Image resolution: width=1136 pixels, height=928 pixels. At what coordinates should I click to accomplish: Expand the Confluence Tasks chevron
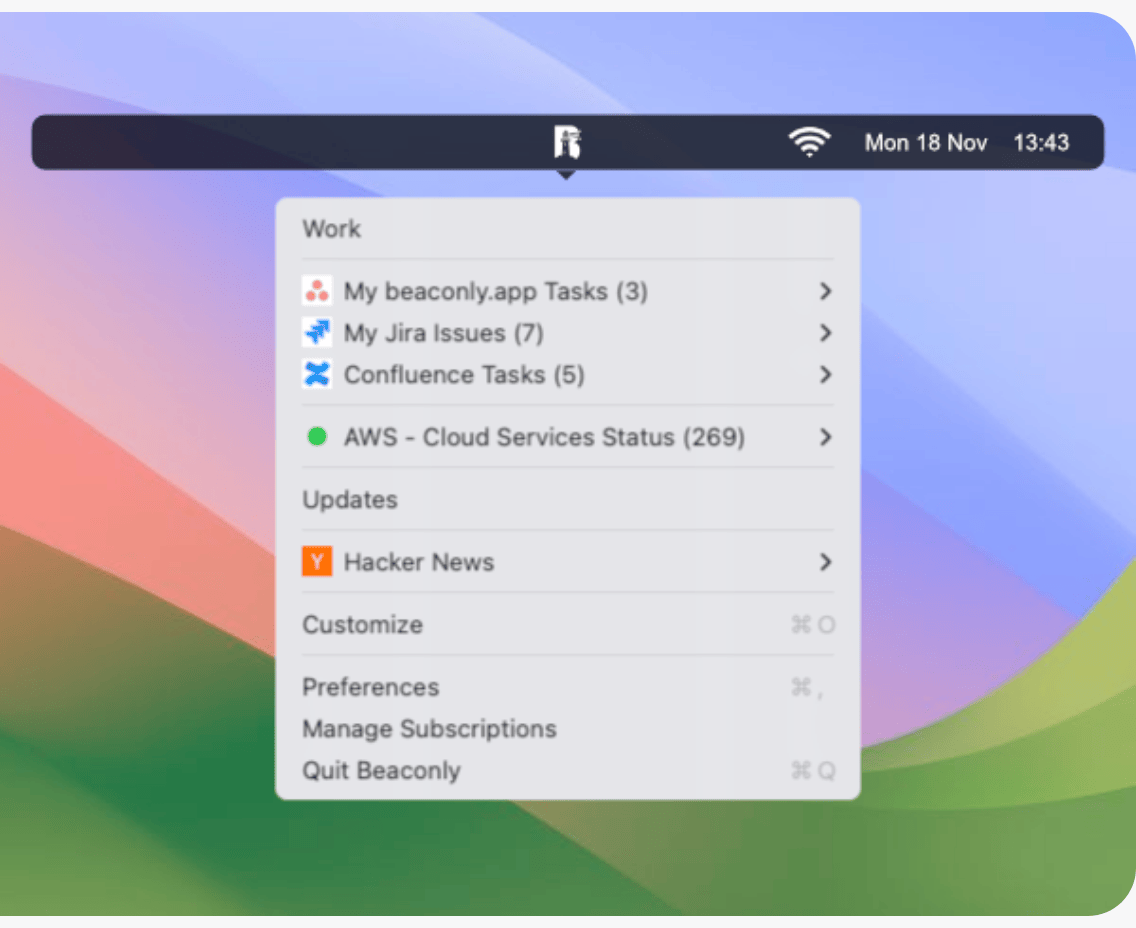825,374
